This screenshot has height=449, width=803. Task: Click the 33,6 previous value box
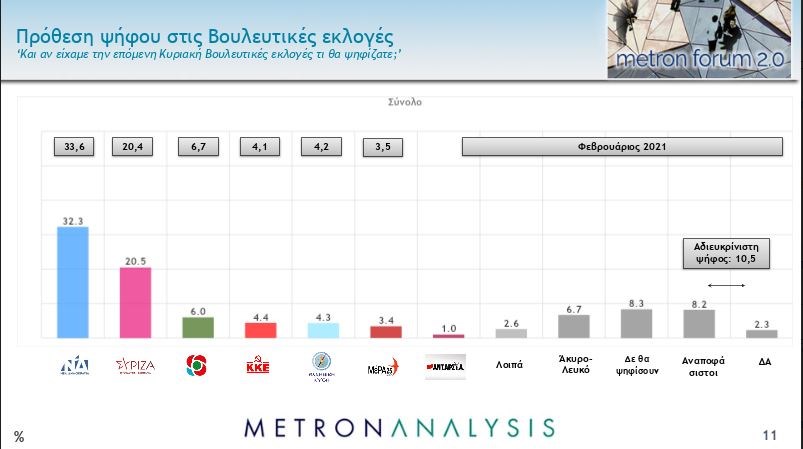[73, 146]
